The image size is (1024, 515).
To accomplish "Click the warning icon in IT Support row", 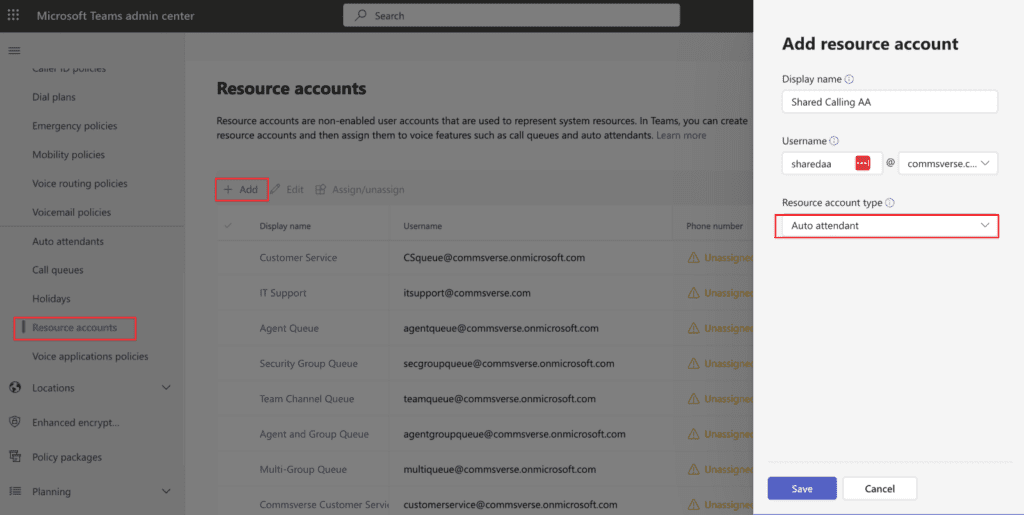I will coord(693,293).
